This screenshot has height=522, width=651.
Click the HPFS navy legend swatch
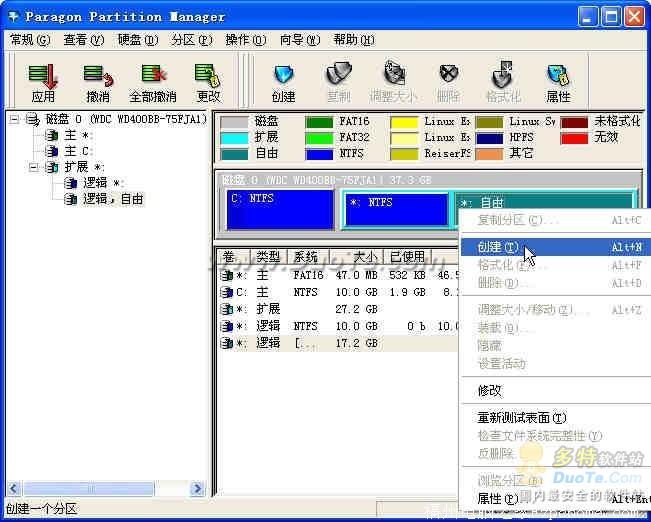(489, 138)
